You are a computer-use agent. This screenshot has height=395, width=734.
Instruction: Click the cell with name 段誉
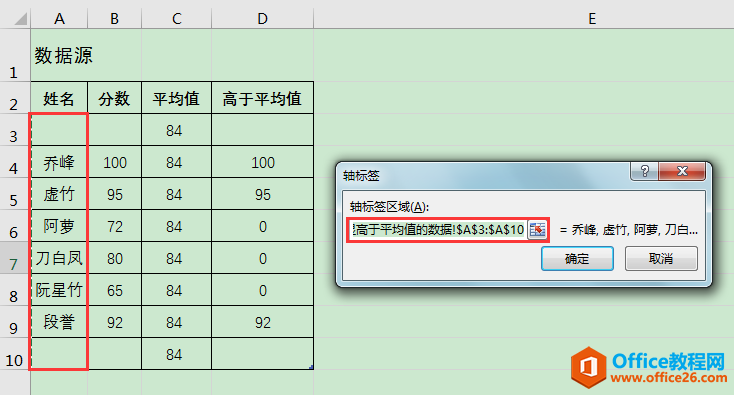(59, 322)
